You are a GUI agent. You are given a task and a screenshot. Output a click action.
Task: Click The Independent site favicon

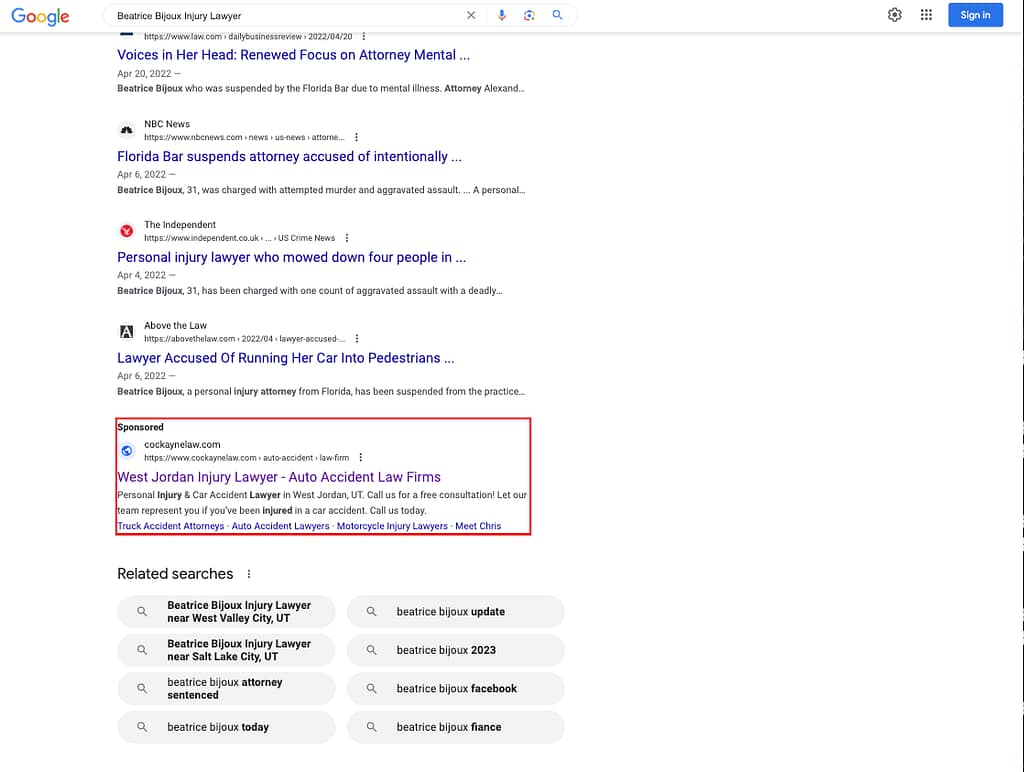pos(127,231)
